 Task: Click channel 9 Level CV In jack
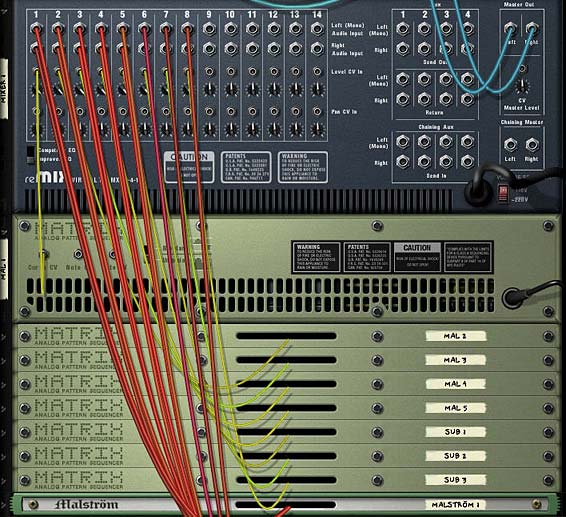tap(209, 71)
